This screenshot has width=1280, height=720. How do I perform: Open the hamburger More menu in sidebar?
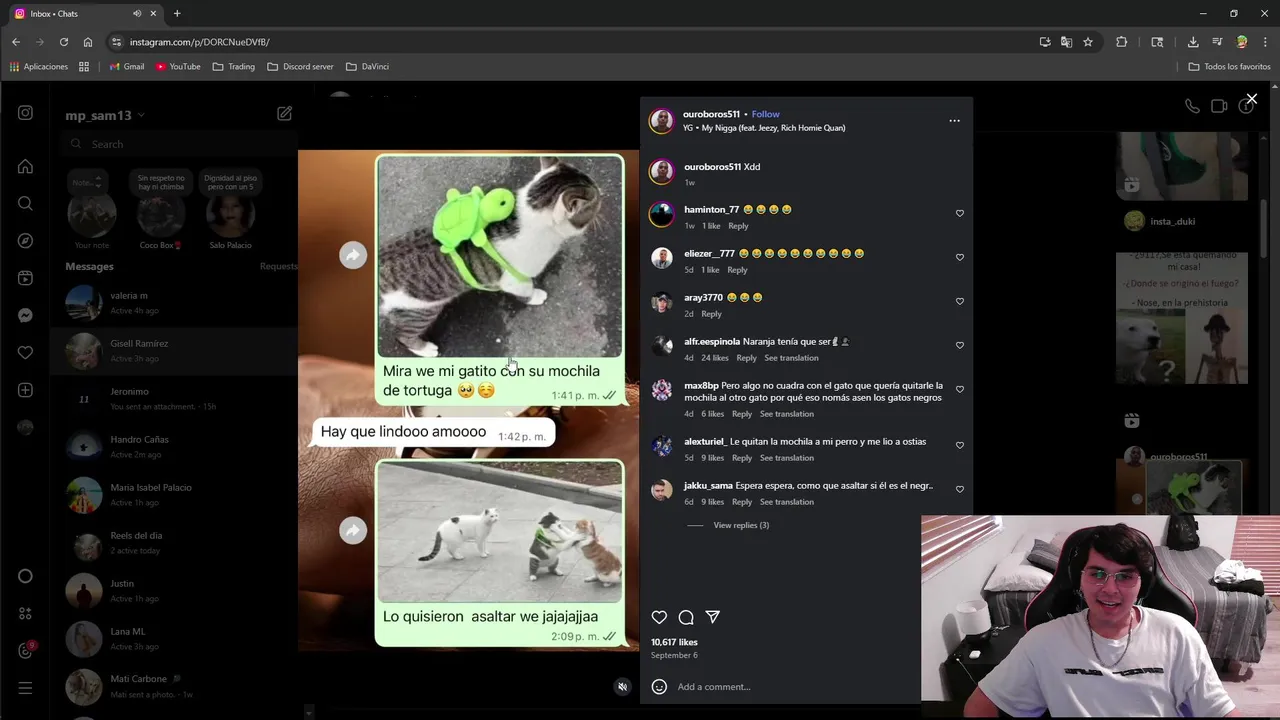tap(25, 688)
